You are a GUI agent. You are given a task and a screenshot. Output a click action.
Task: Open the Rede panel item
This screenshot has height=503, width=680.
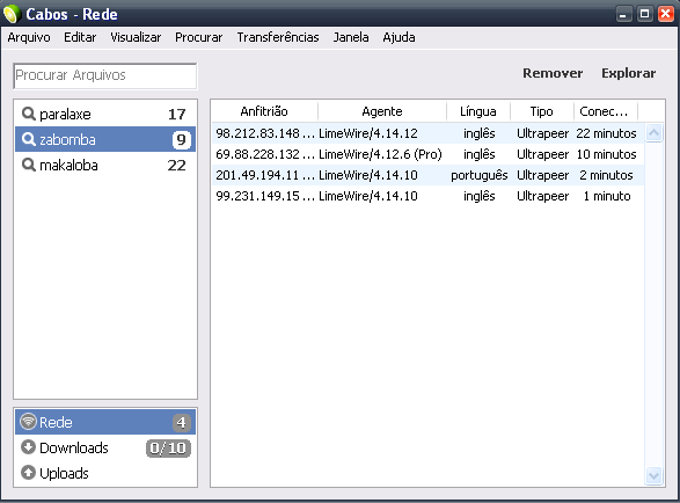(x=105, y=422)
